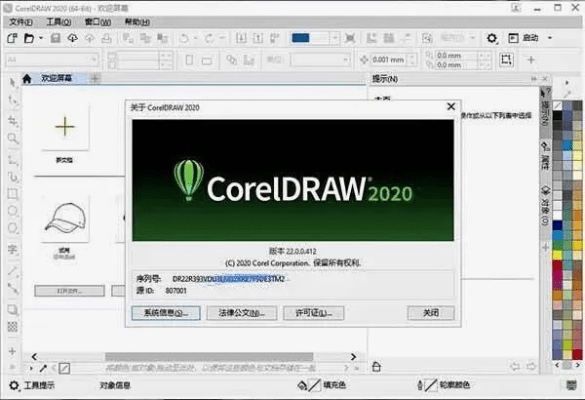Select portrait page orientation icon
This screenshot has width=585, height=400.
point(190,60)
